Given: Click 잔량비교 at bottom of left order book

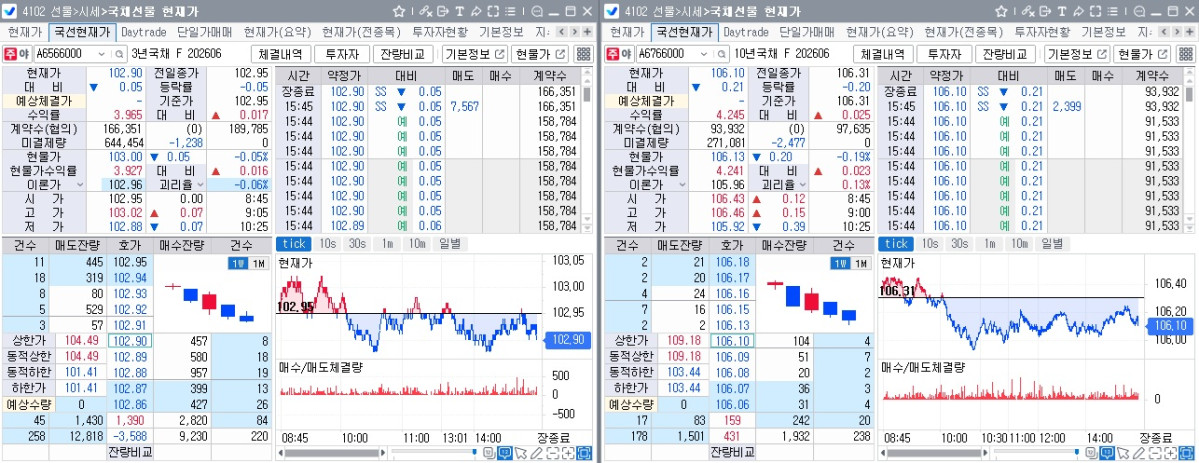Looking at the screenshot, I should click(x=129, y=451).
